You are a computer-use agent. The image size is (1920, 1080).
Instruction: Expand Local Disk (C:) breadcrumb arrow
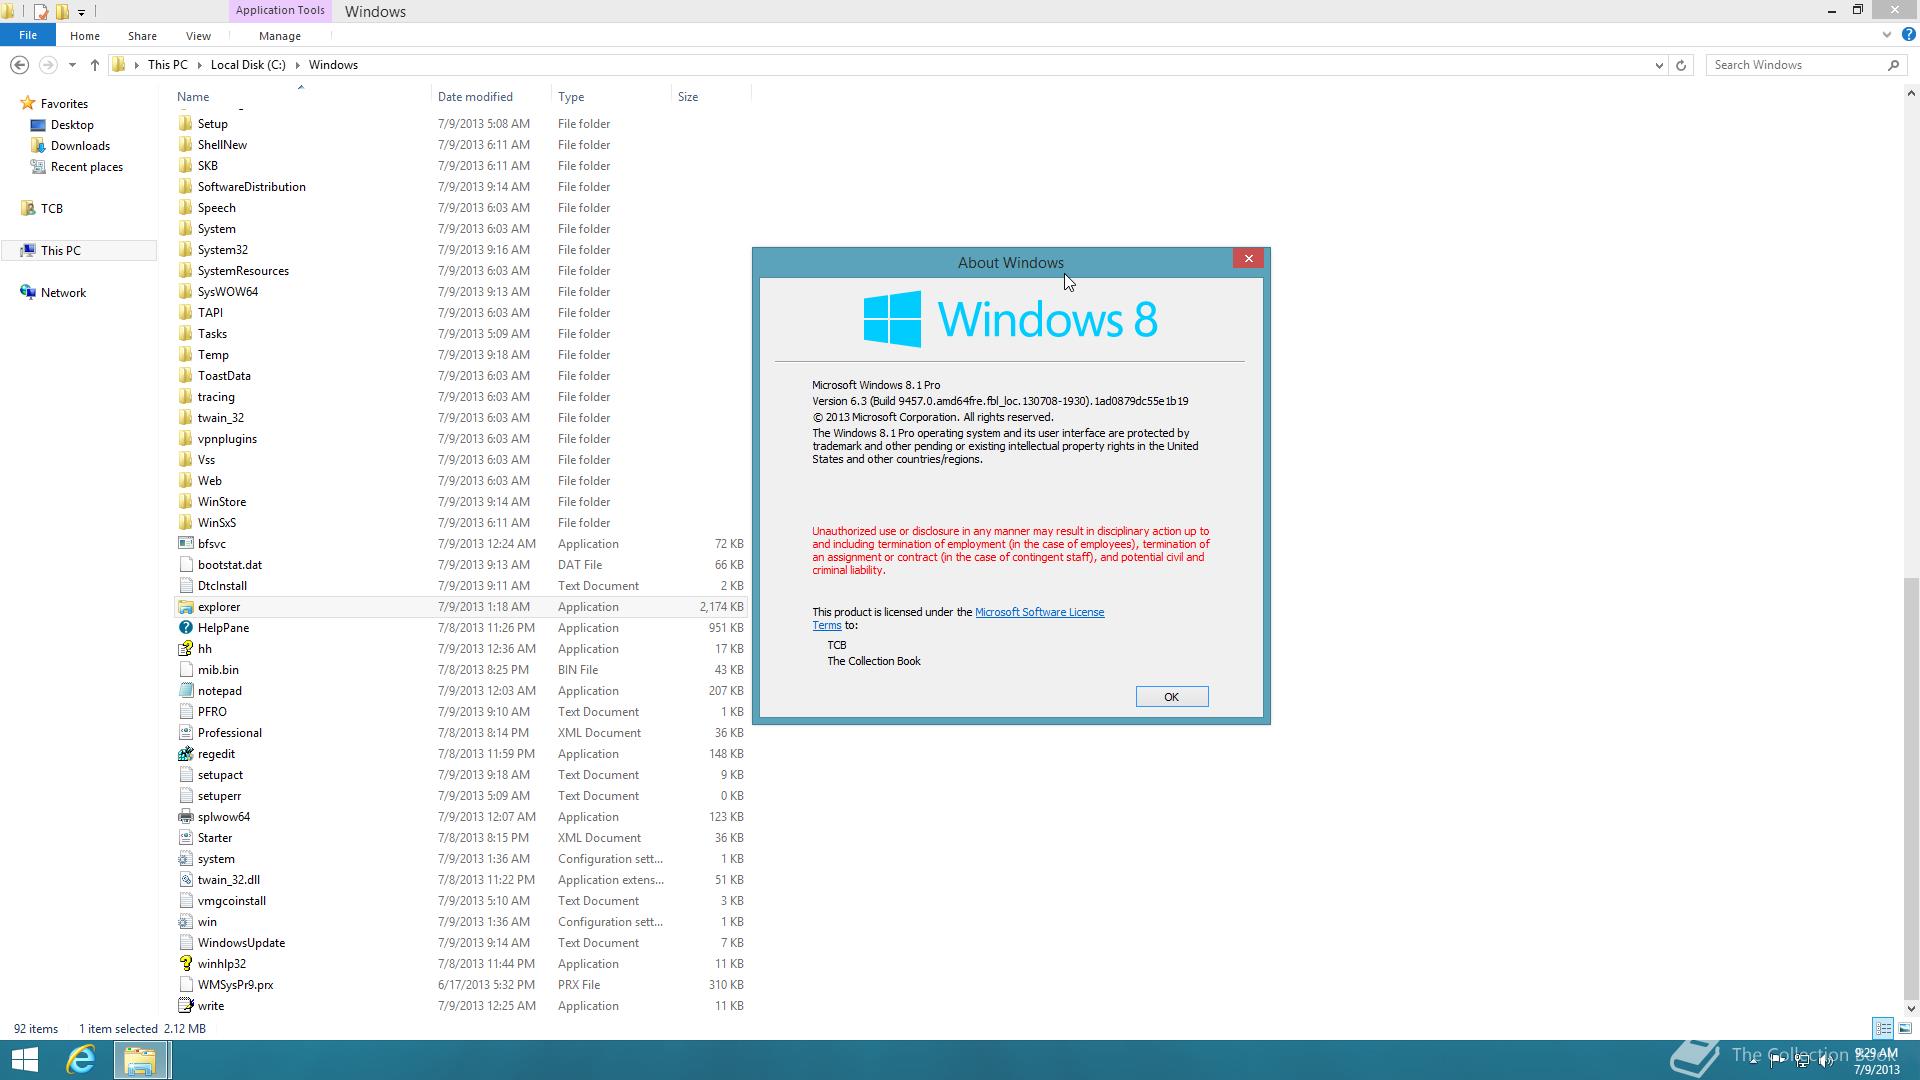(x=297, y=65)
